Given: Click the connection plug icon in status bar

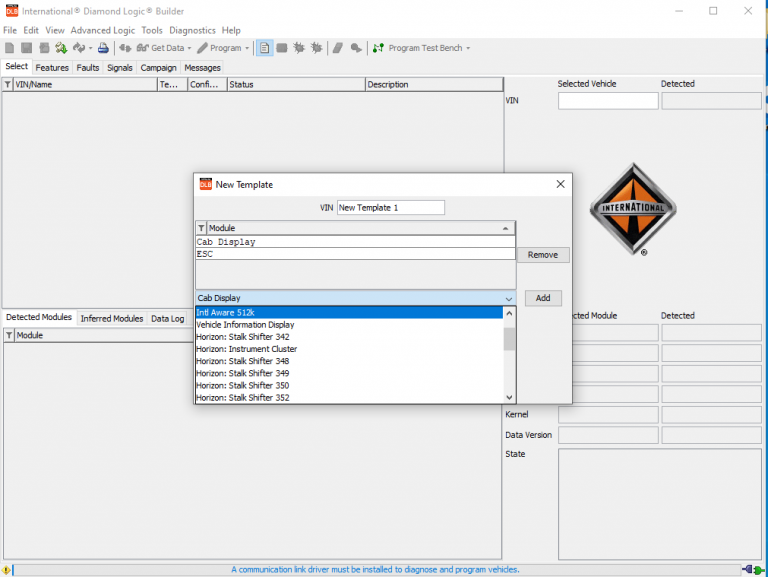Looking at the screenshot, I should pyautogui.click(x=754, y=570).
